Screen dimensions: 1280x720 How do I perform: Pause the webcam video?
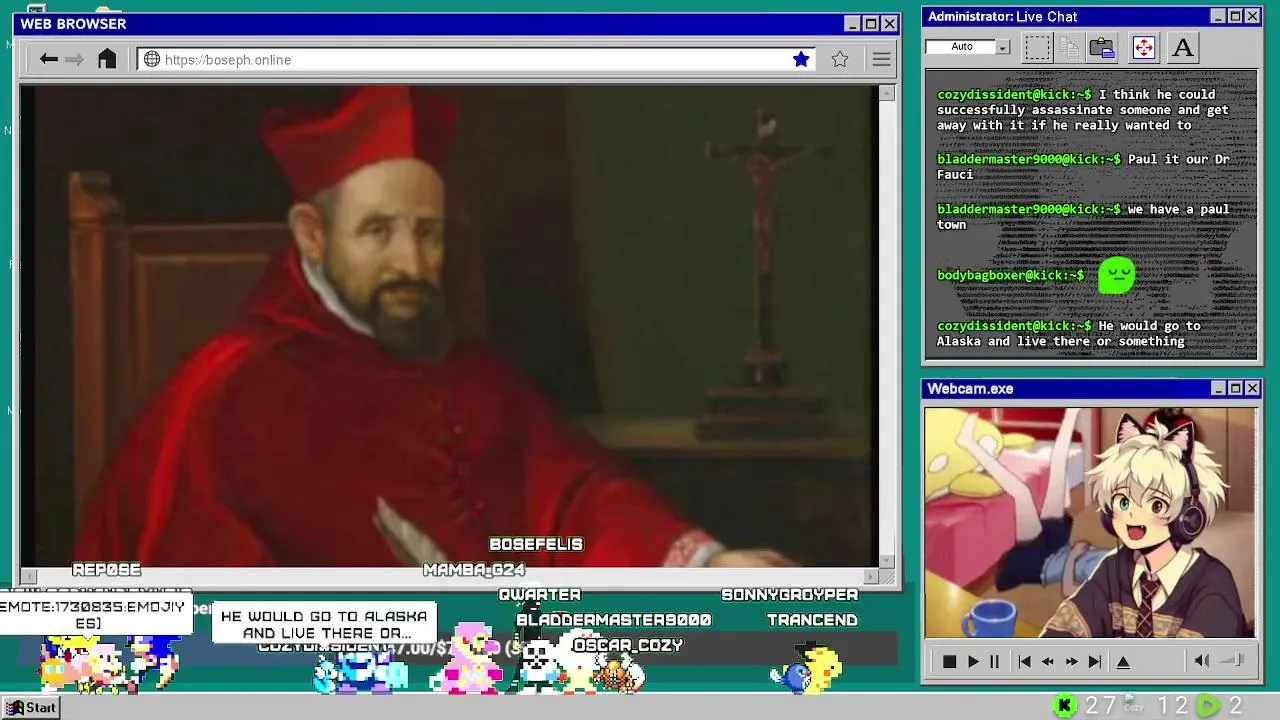point(994,661)
